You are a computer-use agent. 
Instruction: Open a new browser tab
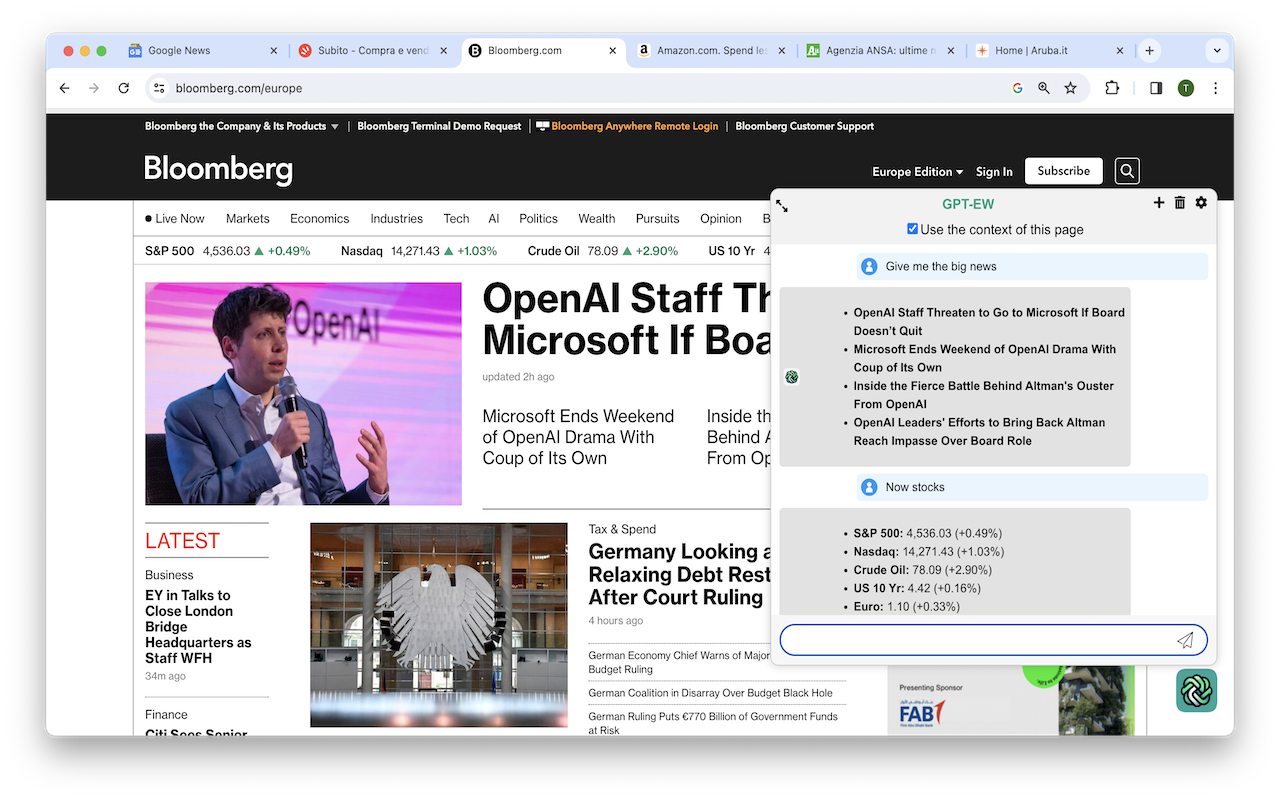coord(1150,50)
